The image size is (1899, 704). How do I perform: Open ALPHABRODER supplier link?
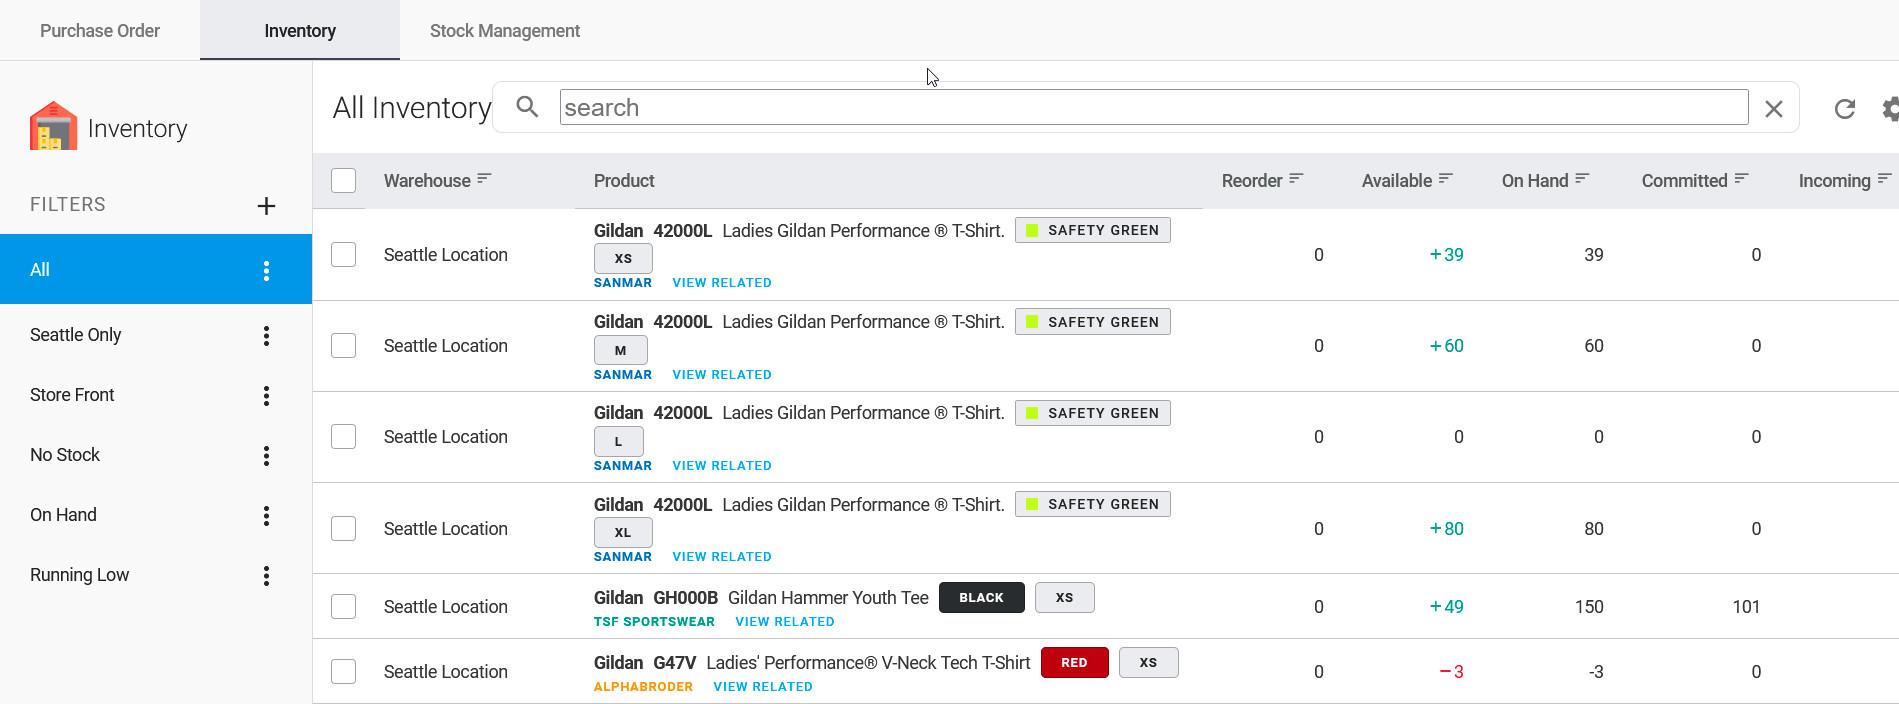643,687
